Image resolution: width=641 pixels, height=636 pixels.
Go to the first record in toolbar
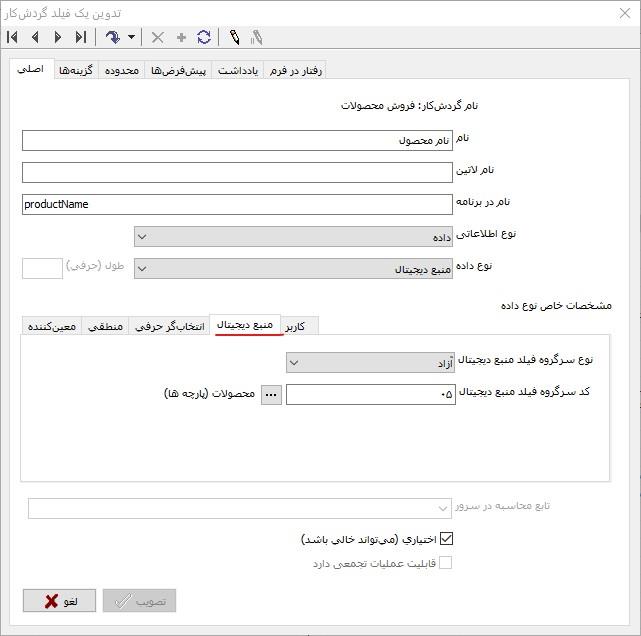13,37
